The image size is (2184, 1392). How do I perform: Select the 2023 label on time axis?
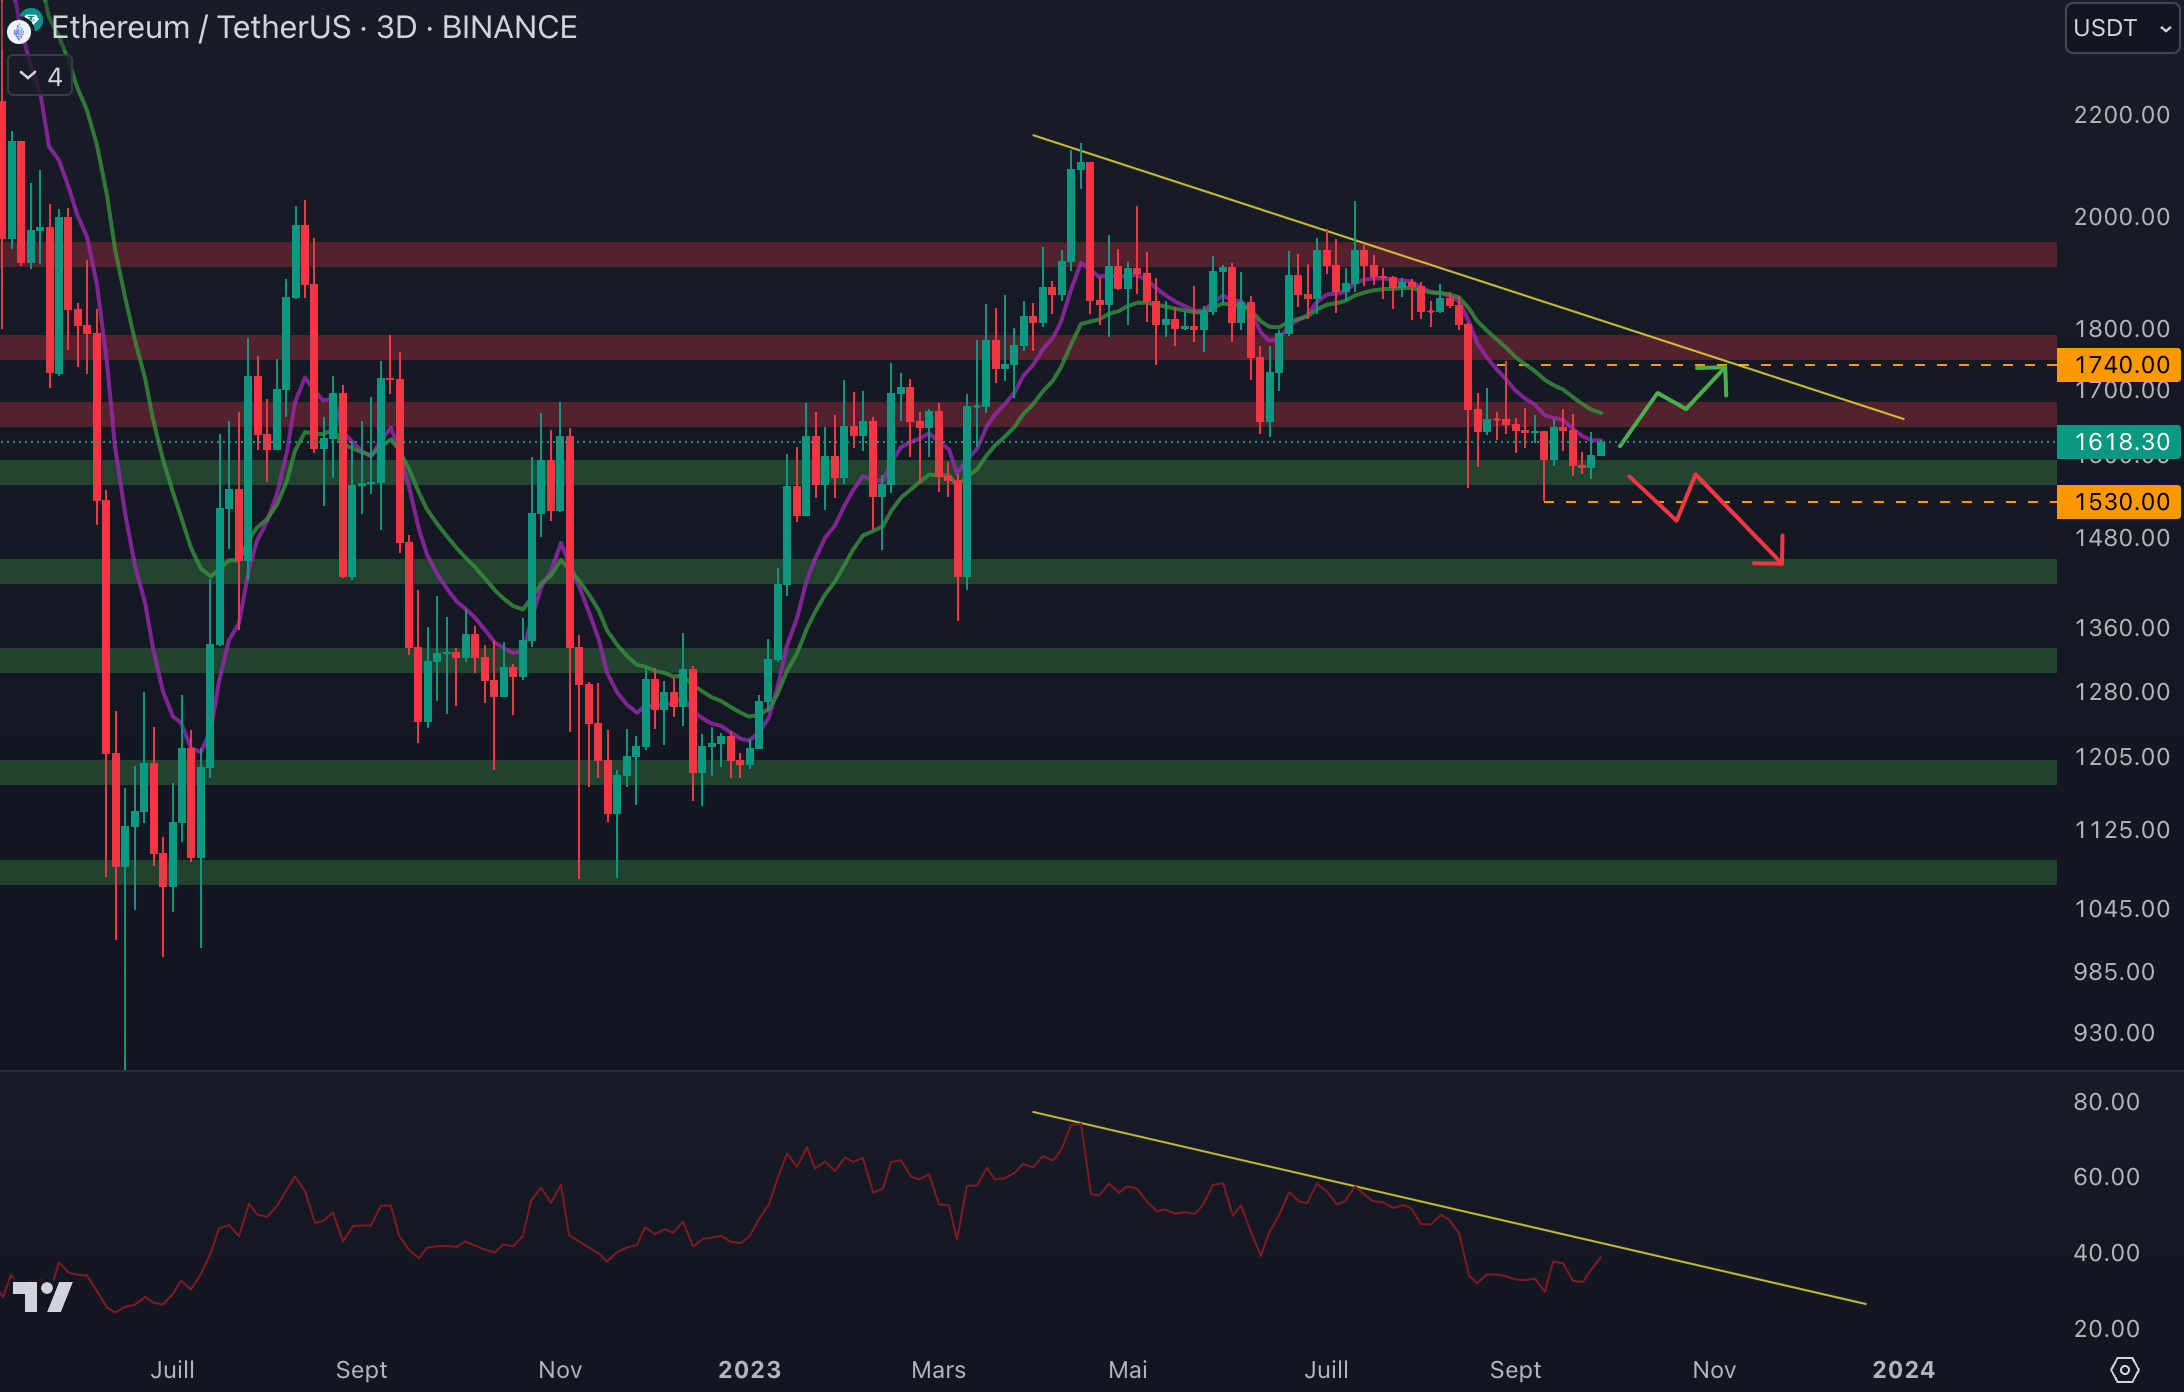[x=749, y=1369]
